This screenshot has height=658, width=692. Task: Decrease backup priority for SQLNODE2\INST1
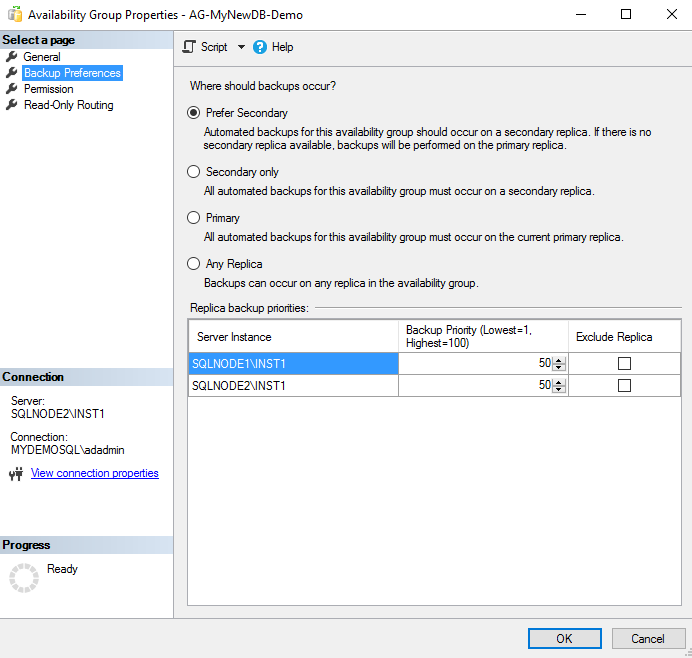(559, 389)
